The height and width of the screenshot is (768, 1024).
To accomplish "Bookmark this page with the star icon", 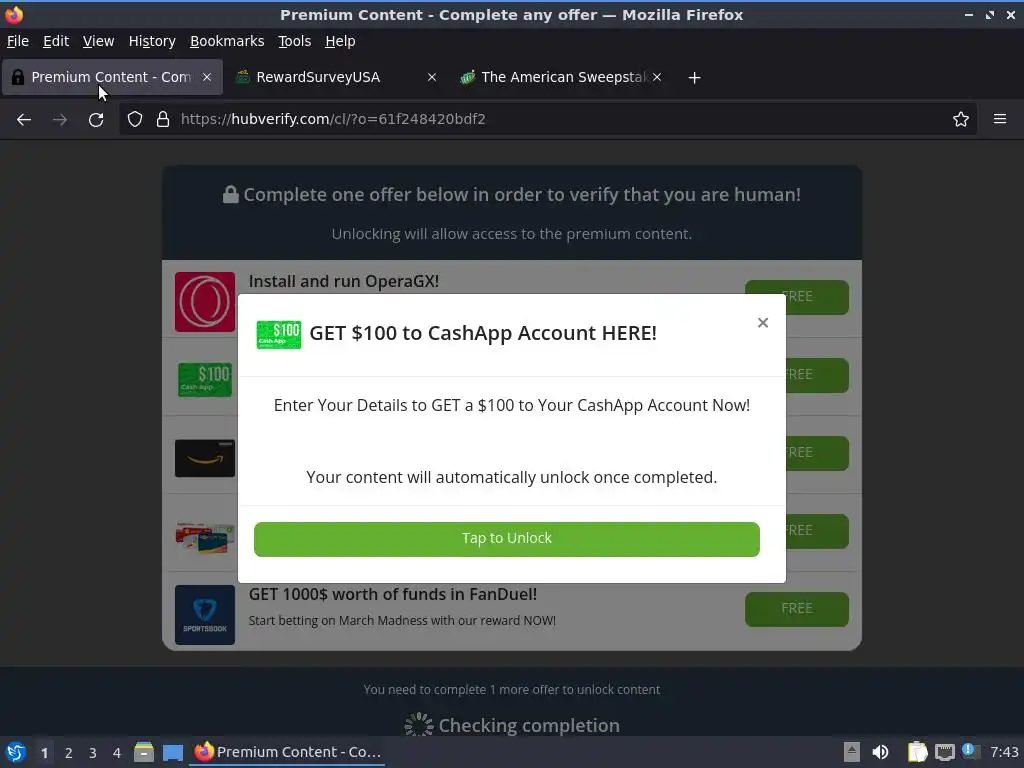I will pos(961,119).
